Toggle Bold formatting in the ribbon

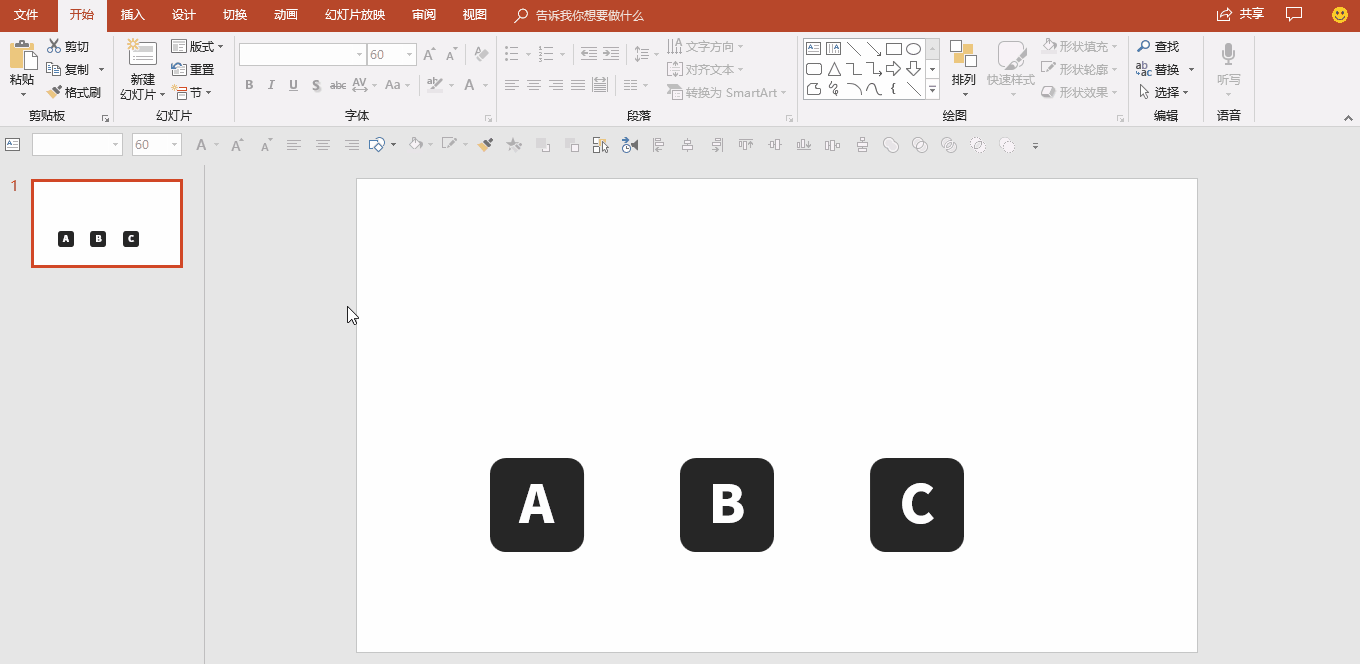(249, 85)
